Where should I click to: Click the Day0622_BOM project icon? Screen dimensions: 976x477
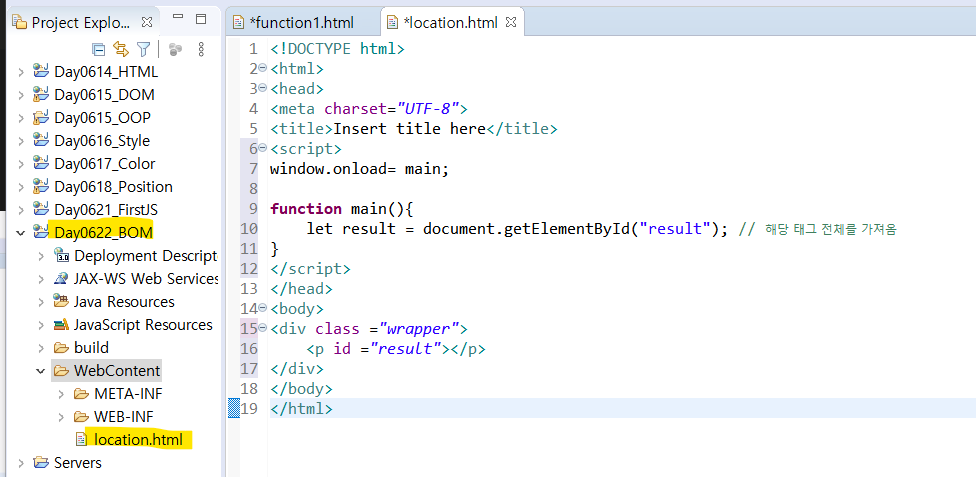pos(40,232)
